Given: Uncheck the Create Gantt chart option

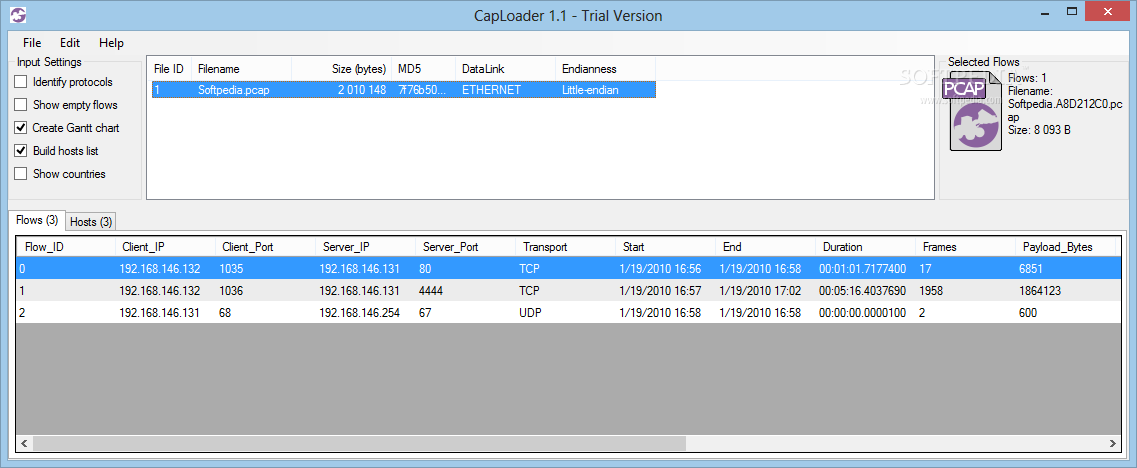Looking at the screenshot, I should (x=21, y=128).
